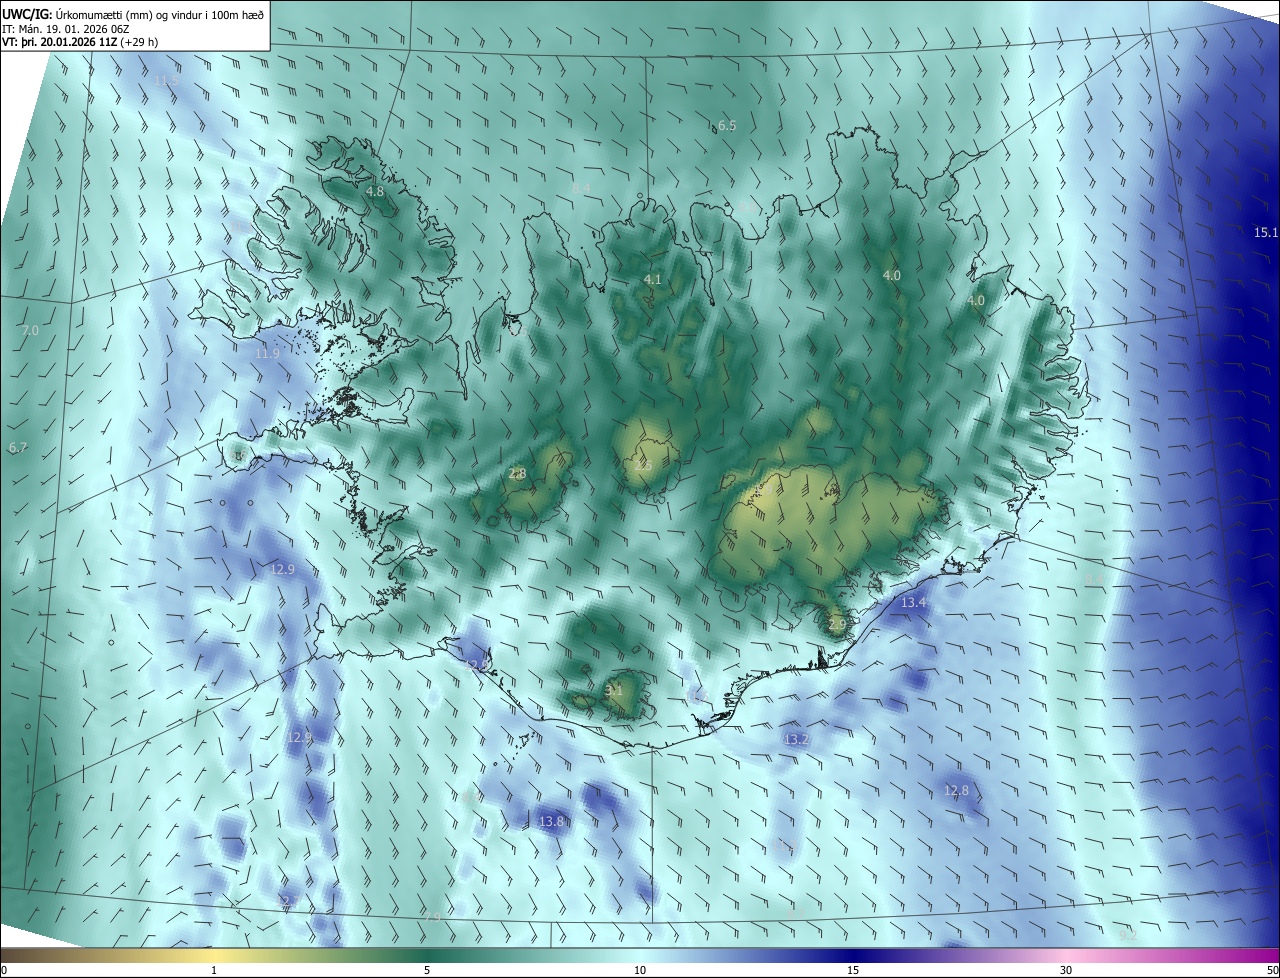Click the pale yellow colorbar segment above 1

point(214,955)
